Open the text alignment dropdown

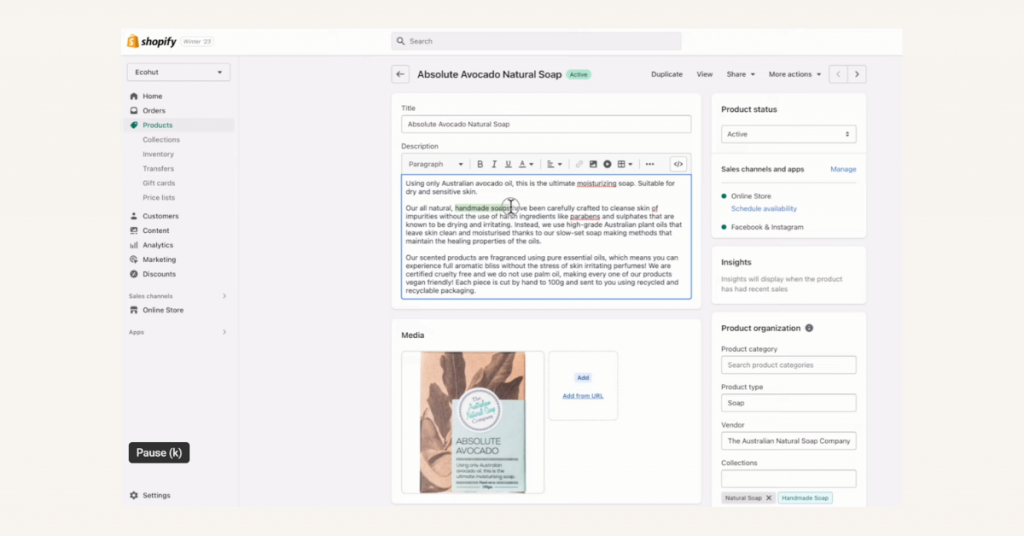point(554,165)
